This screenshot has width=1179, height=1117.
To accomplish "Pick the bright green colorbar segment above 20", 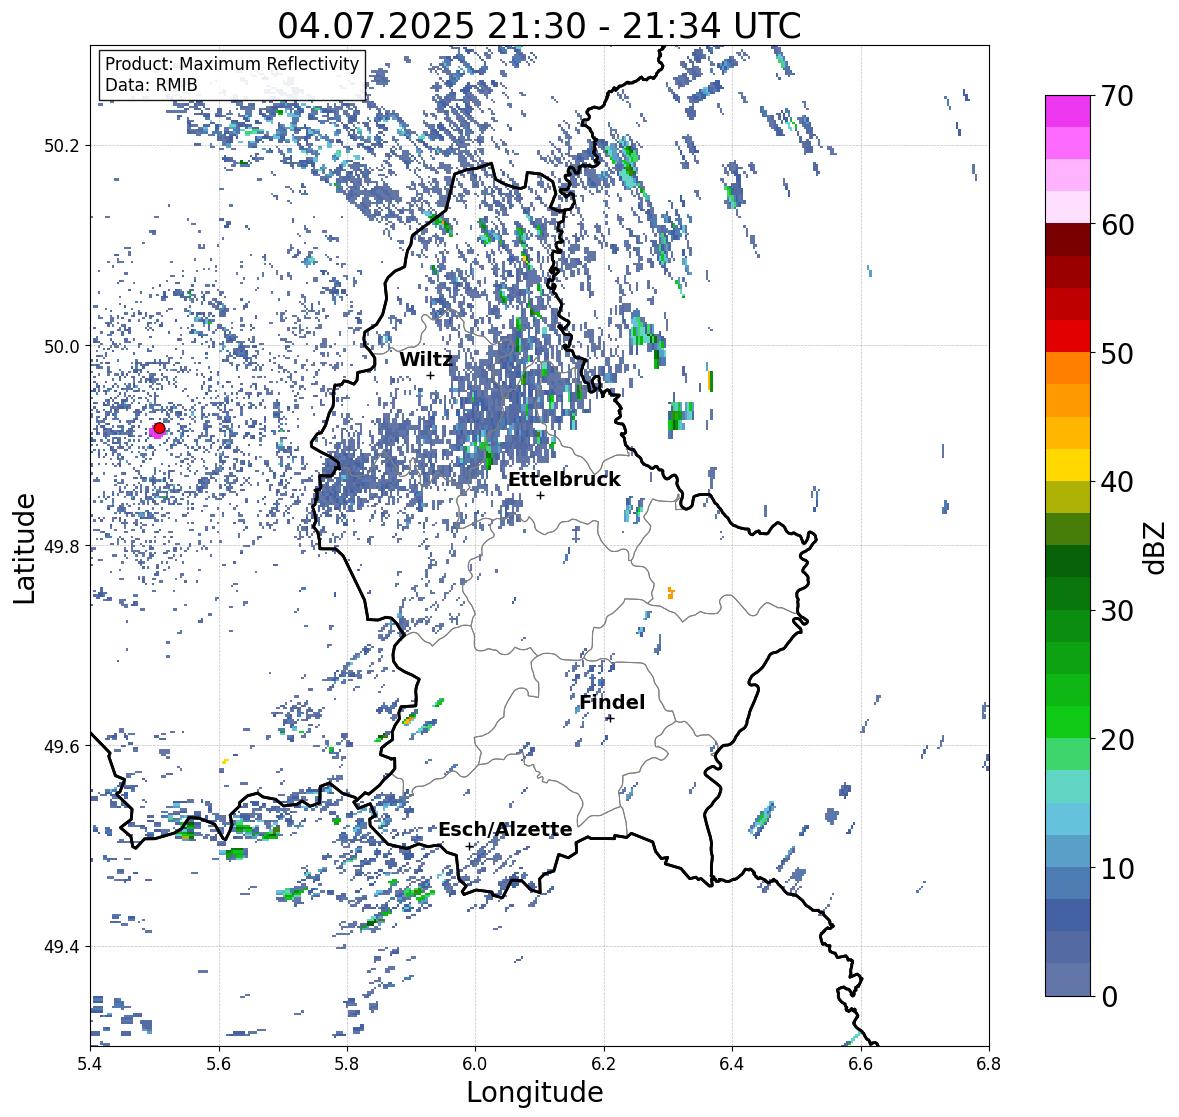I will pyautogui.click(x=1068, y=722).
